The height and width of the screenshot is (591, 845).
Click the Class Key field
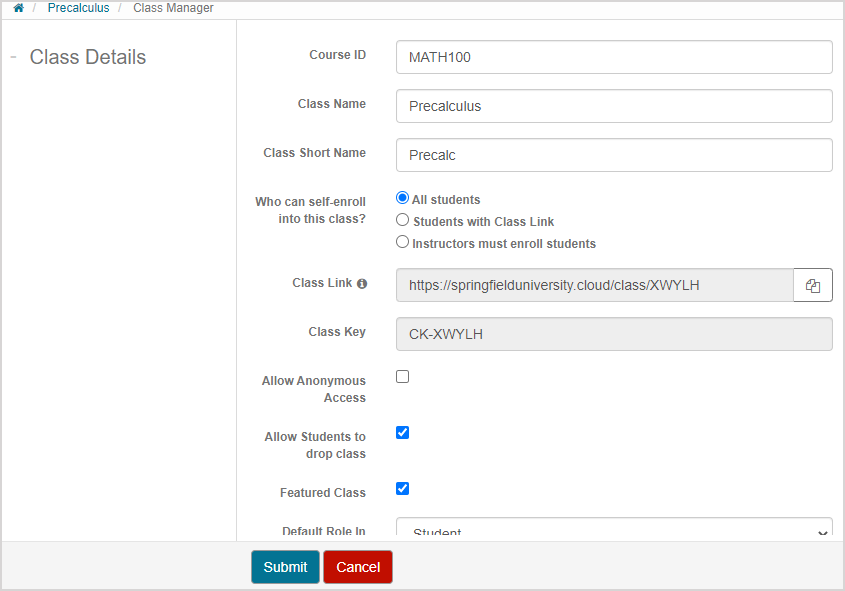(x=614, y=334)
